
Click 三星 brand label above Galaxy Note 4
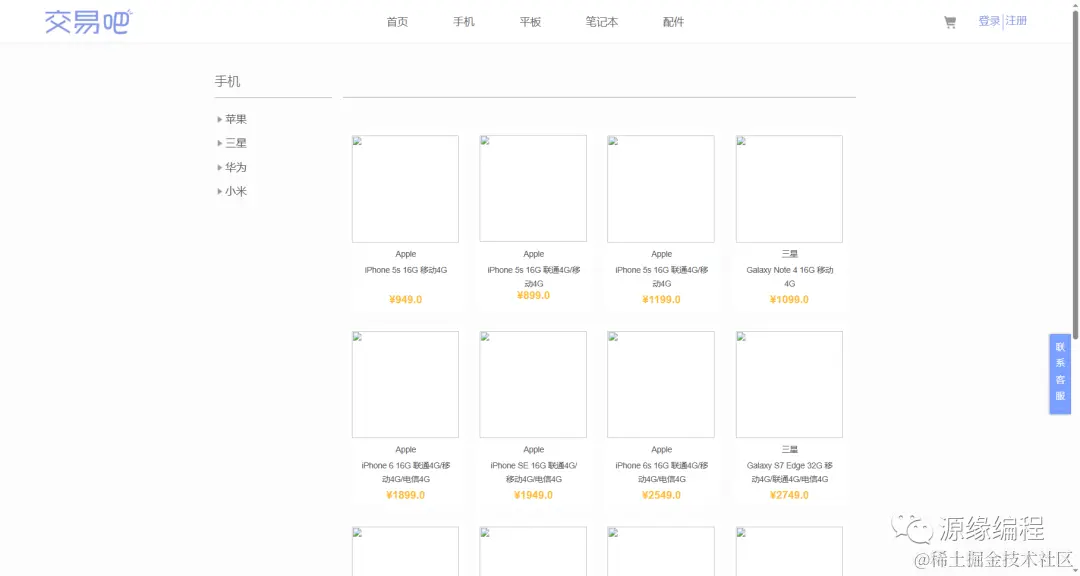point(789,254)
